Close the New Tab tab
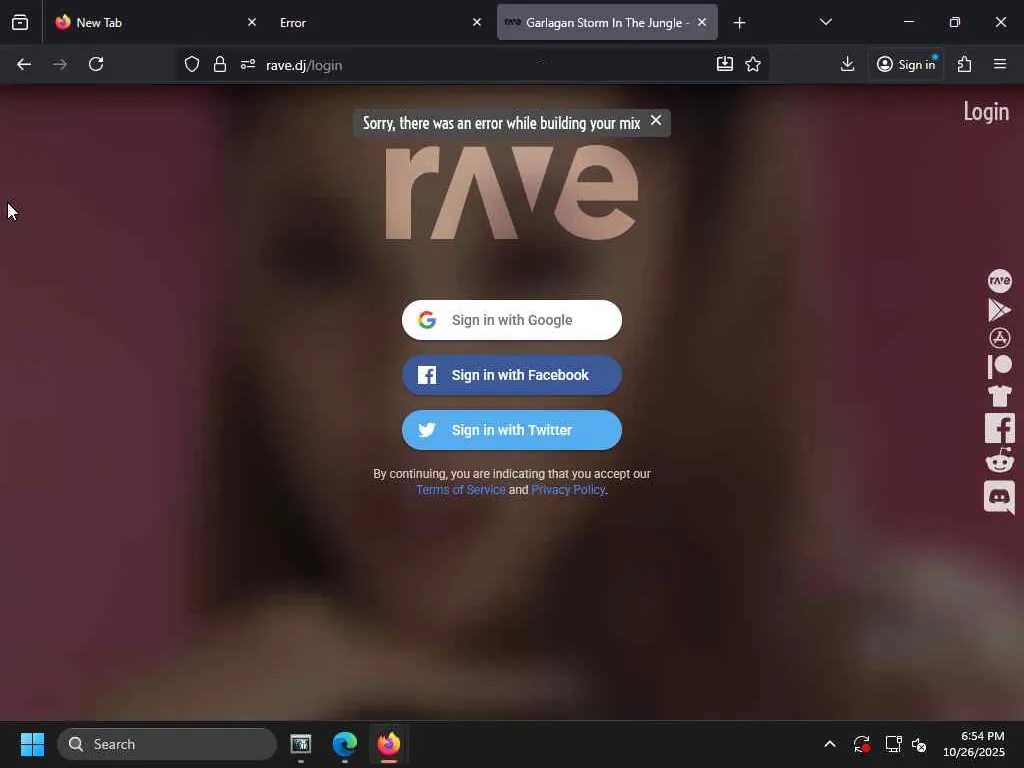Image resolution: width=1024 pixels, height=768 pixels. click(251, 22)
